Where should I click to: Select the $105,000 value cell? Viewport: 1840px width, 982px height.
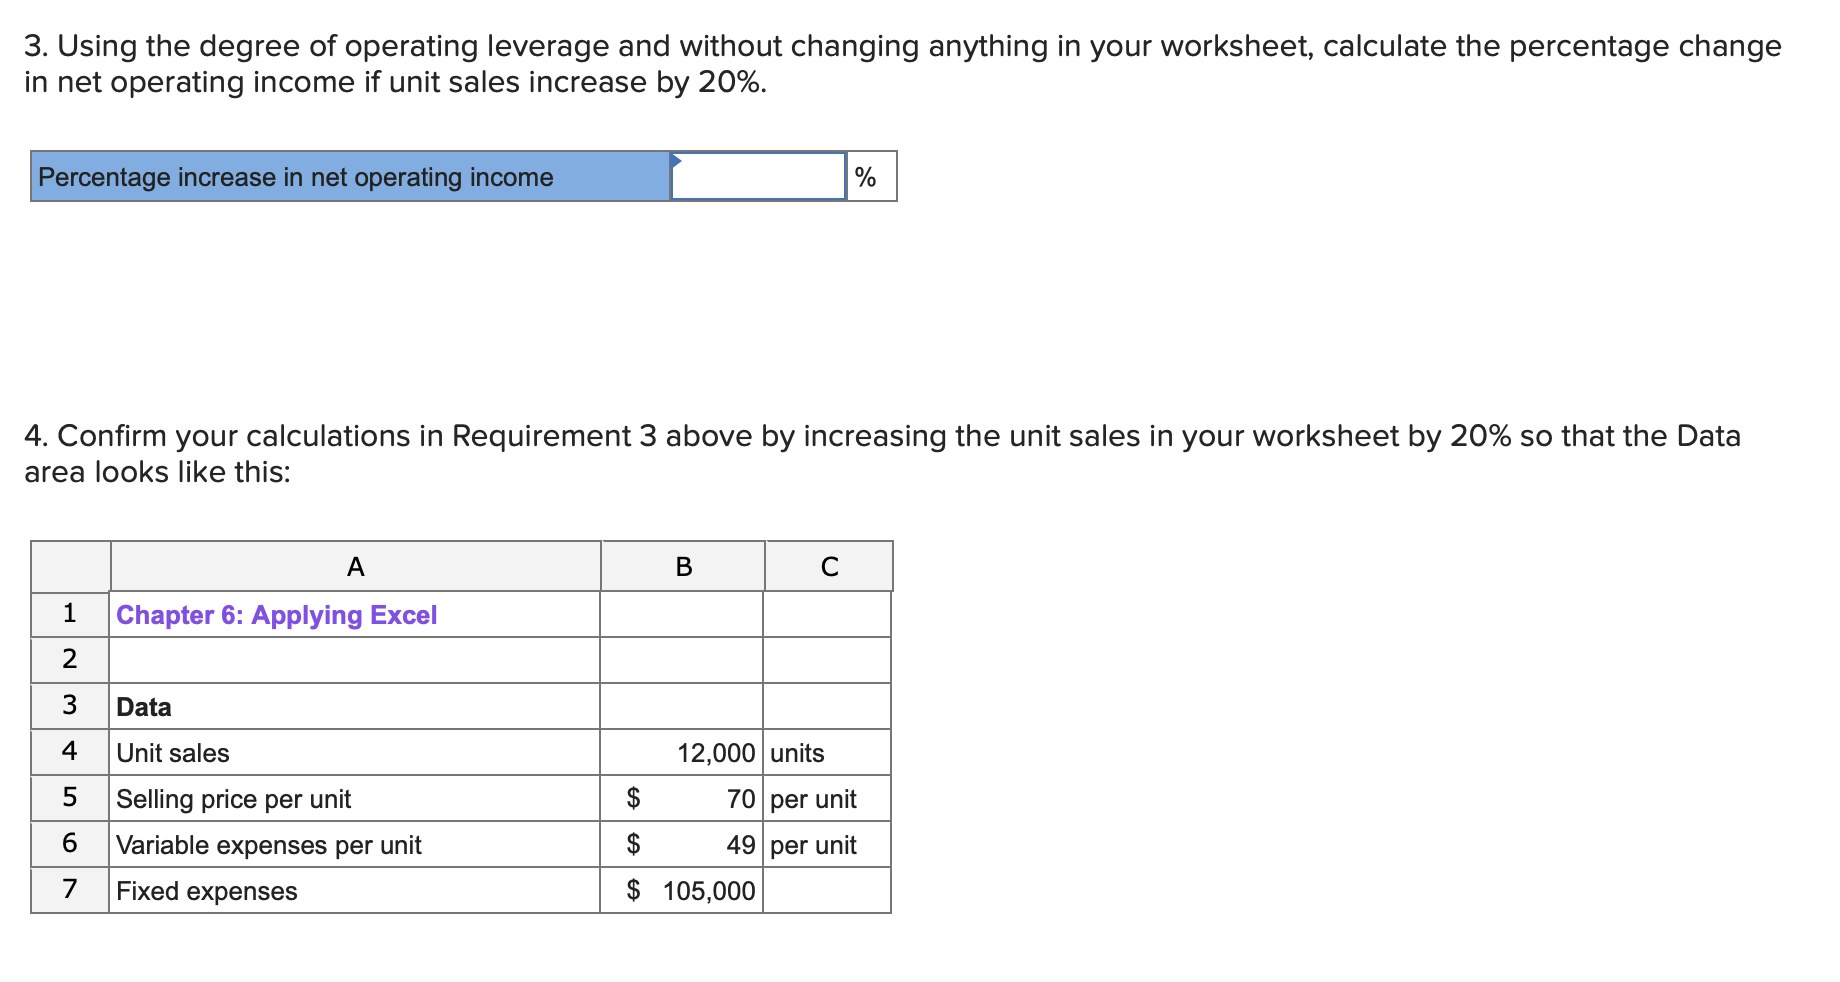pyautogui.click(x=684, y=890)
